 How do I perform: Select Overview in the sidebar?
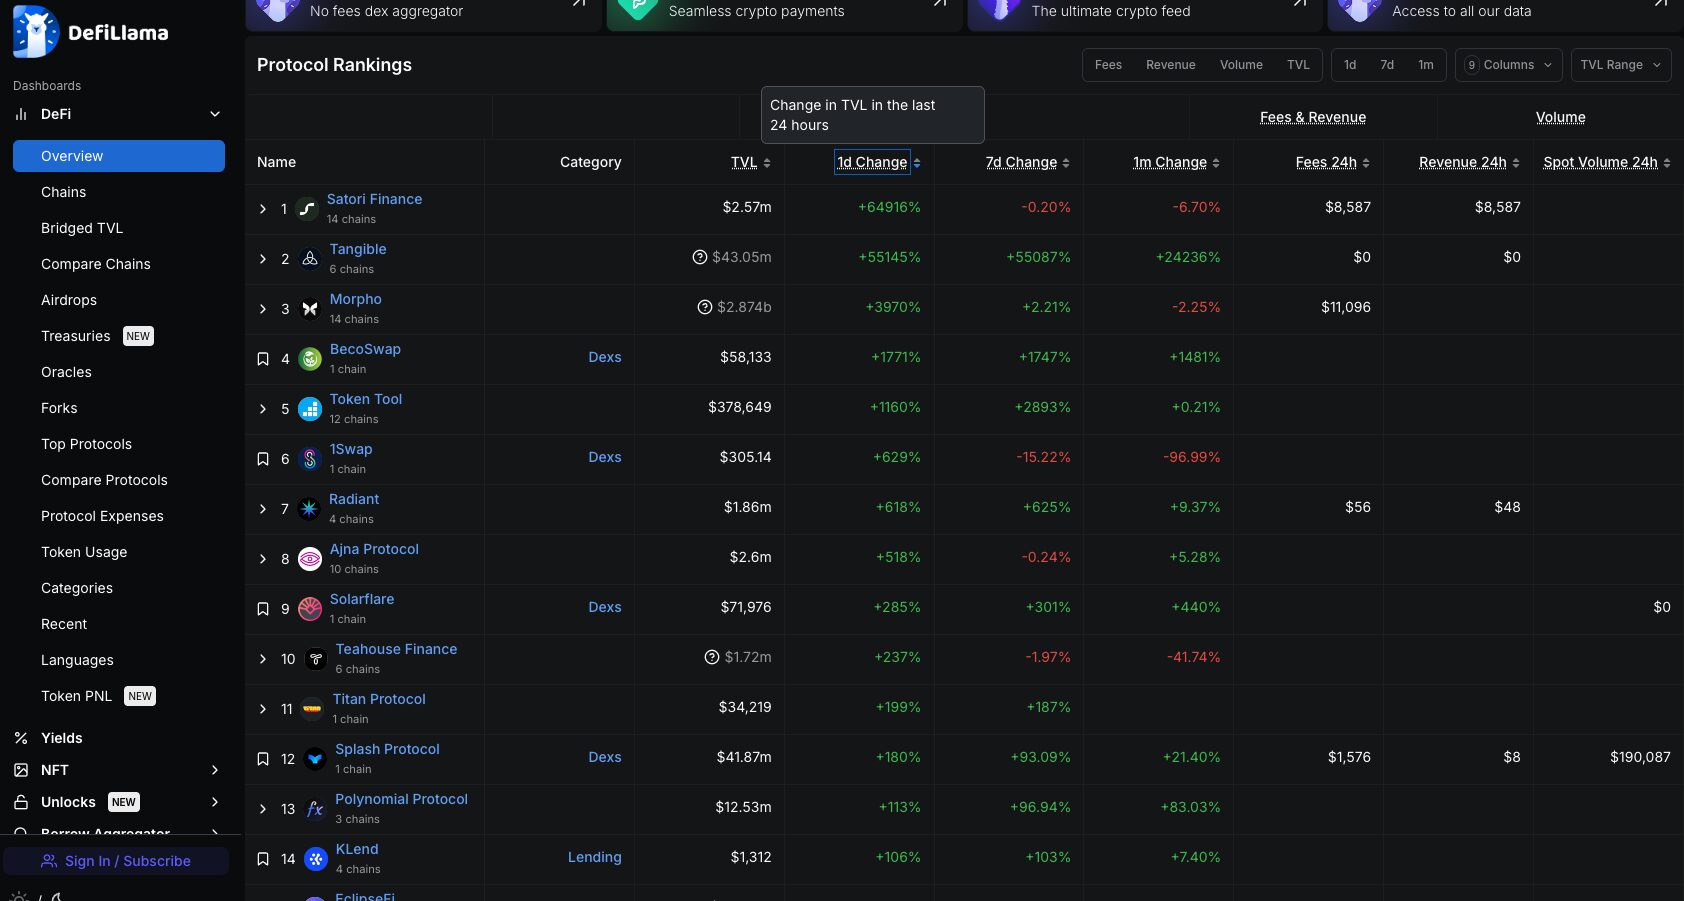119,156
